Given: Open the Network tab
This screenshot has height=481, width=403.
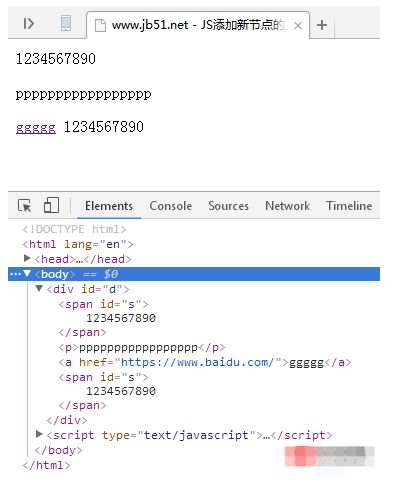Looking at the screenshot, I should 287,206.
